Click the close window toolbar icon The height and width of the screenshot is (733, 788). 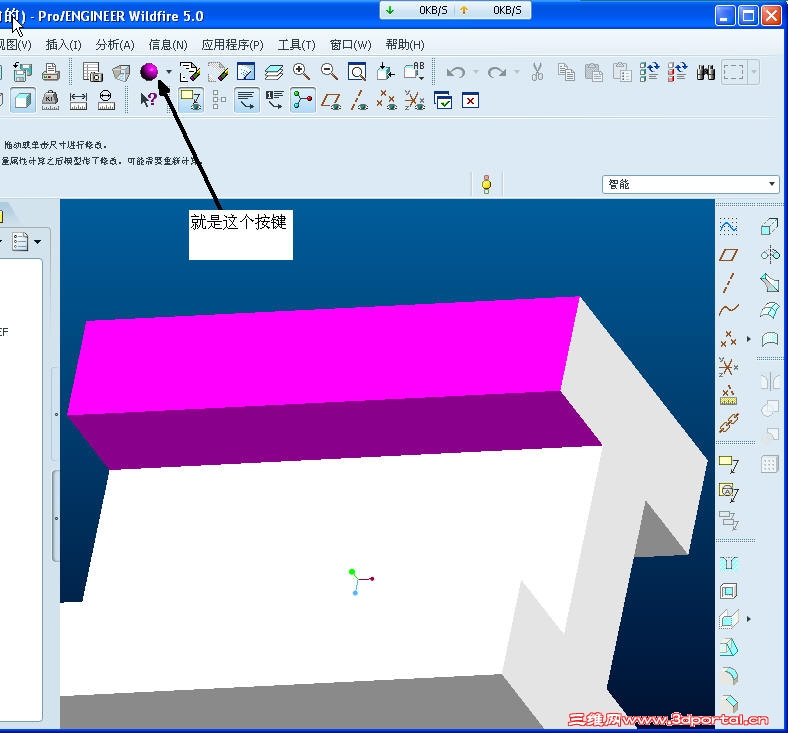point(470,100)
